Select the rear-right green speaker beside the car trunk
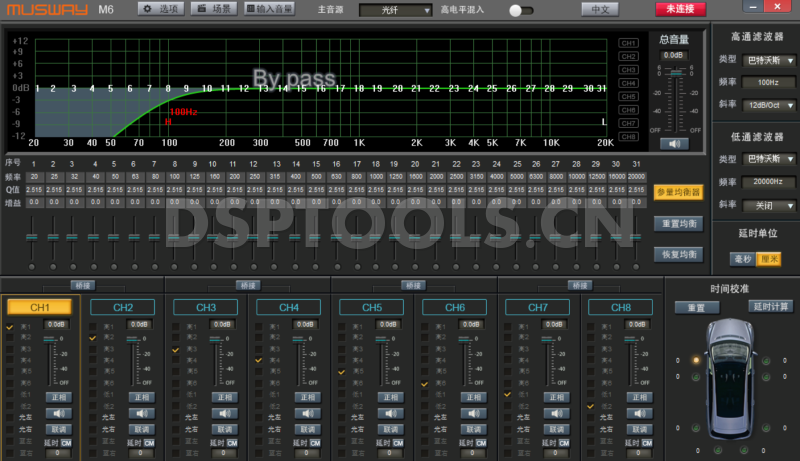Viewport: 800px width, 461px height. coord(766,428)
